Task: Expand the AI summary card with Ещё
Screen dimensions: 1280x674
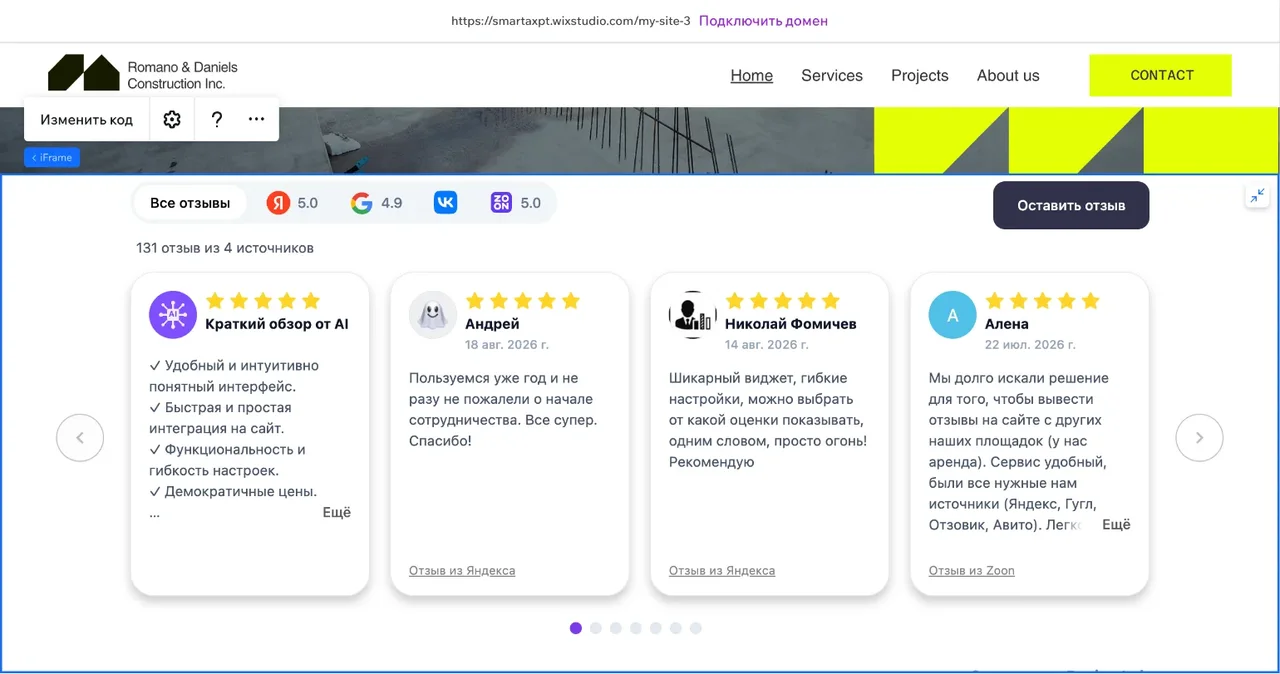Action: click(x=337, y=512)
